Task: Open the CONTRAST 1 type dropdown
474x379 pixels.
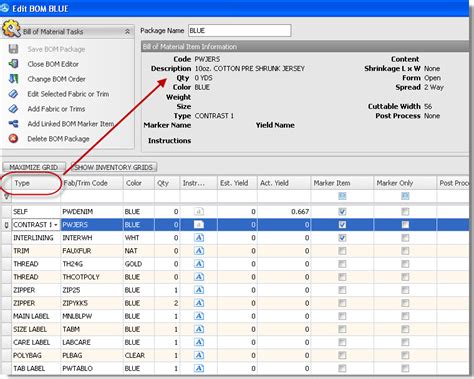Action: click(56, 225)
